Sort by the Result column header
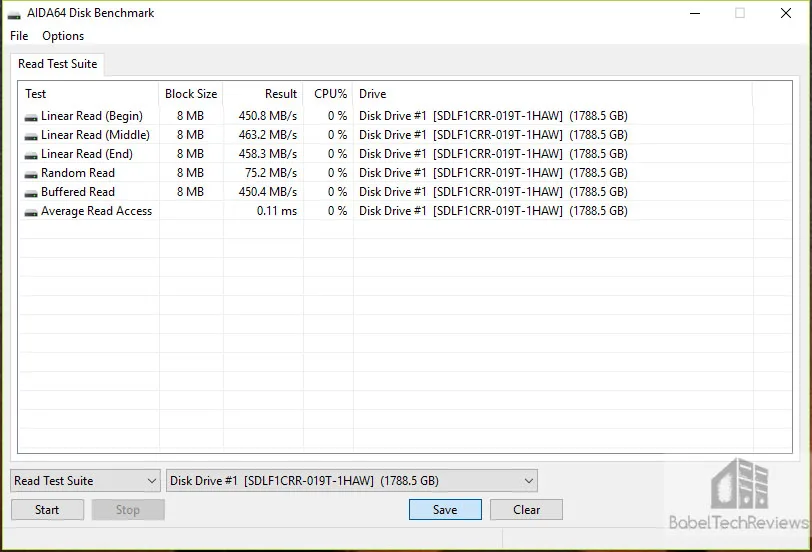 pos(263,94)
